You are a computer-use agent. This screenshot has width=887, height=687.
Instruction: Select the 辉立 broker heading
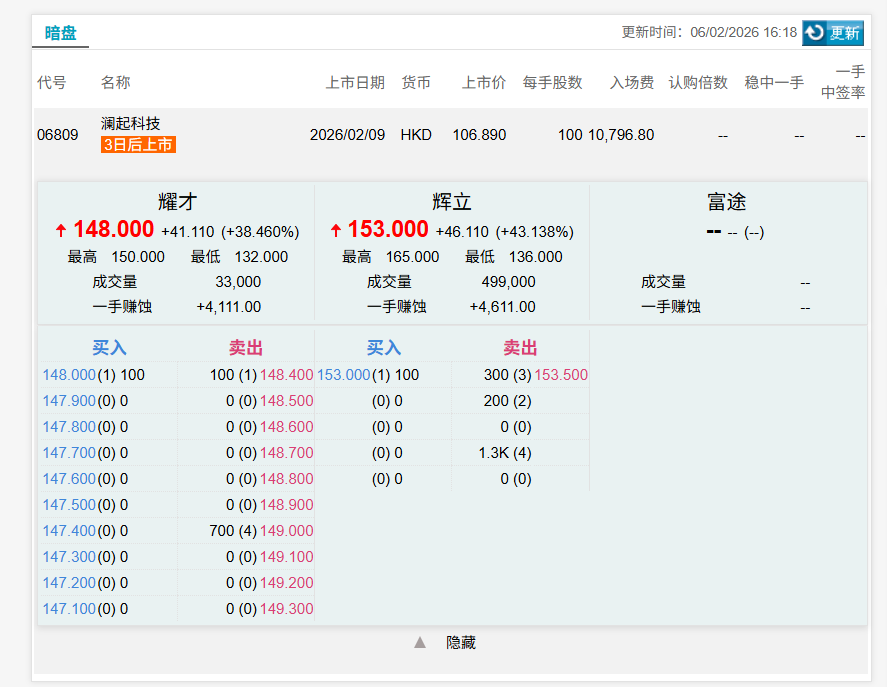click(x=452, y=202)
